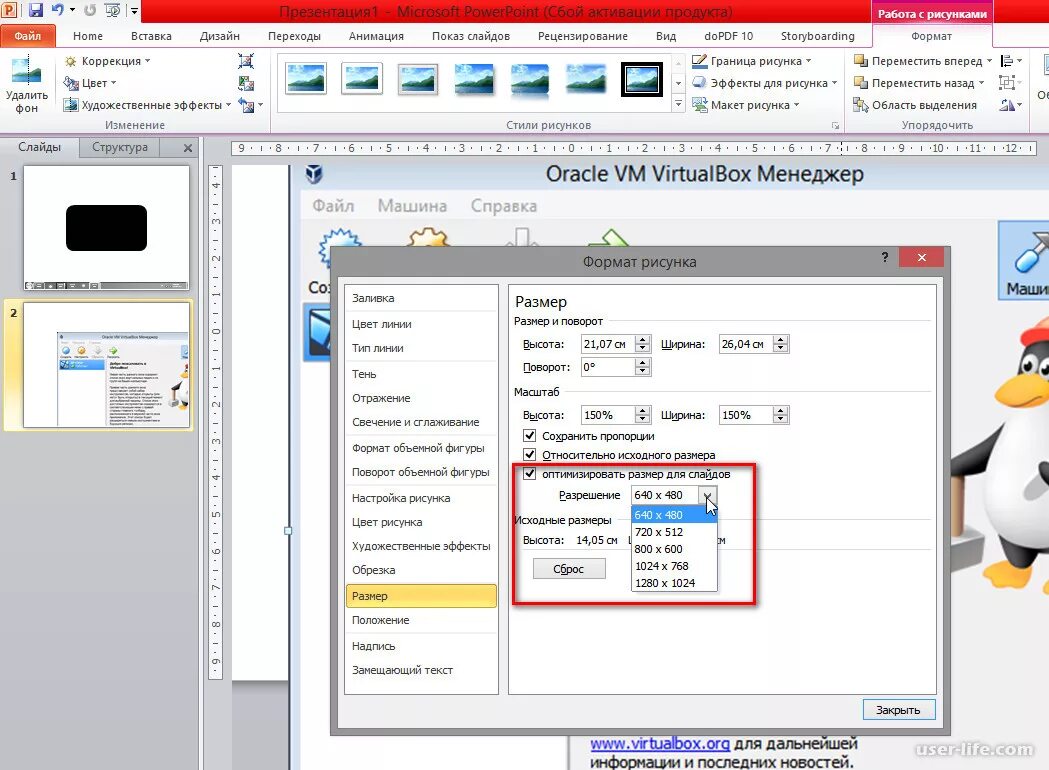1049x770 pixels.
Task: Click the Закрыть button in dialog
Action: pos(898,710)
